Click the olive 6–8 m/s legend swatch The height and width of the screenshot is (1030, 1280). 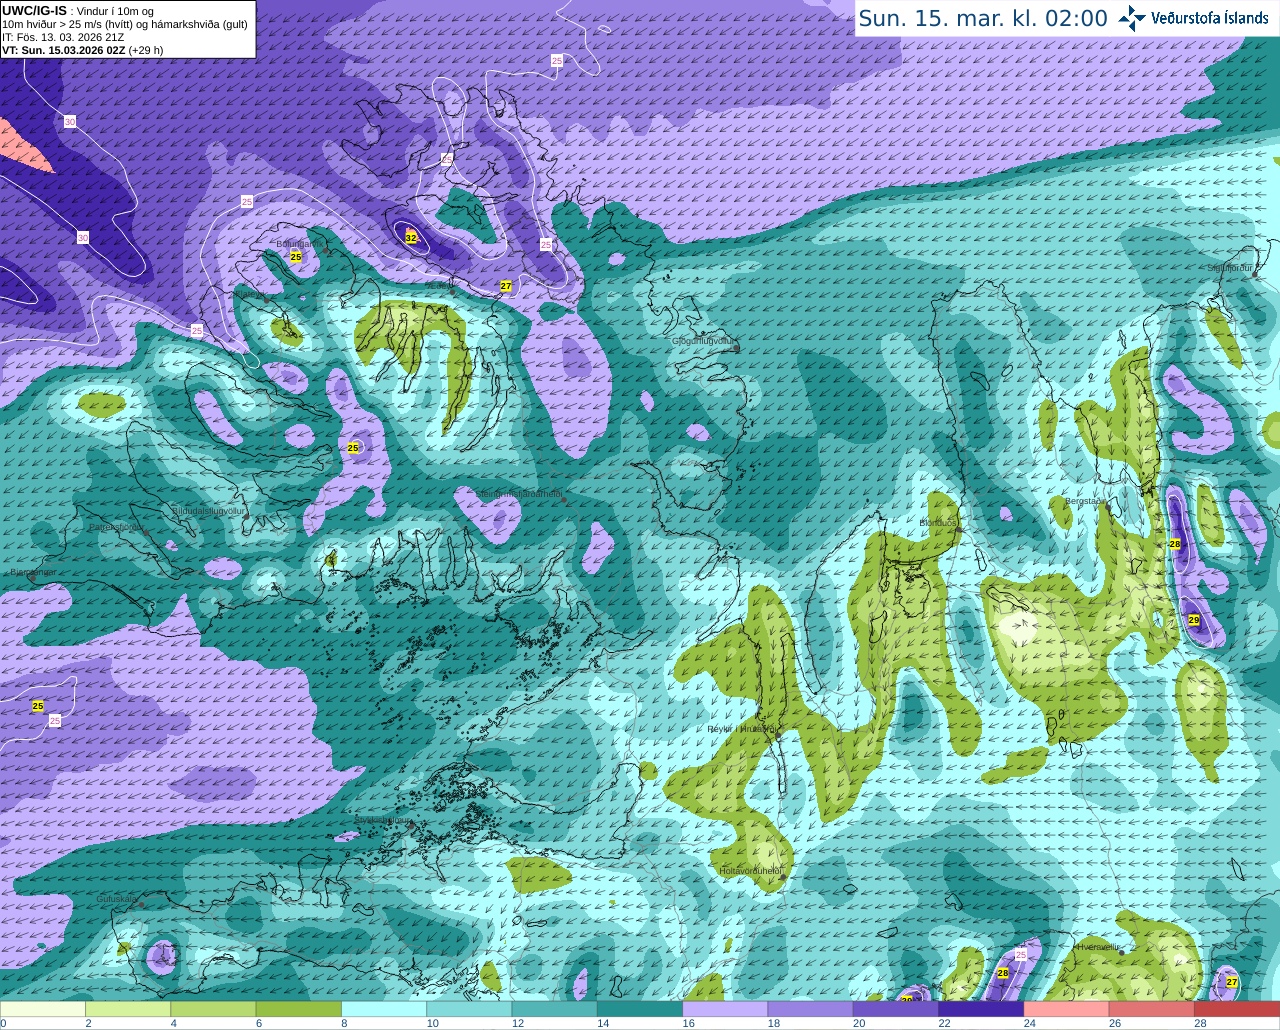tap(299, 1009)
